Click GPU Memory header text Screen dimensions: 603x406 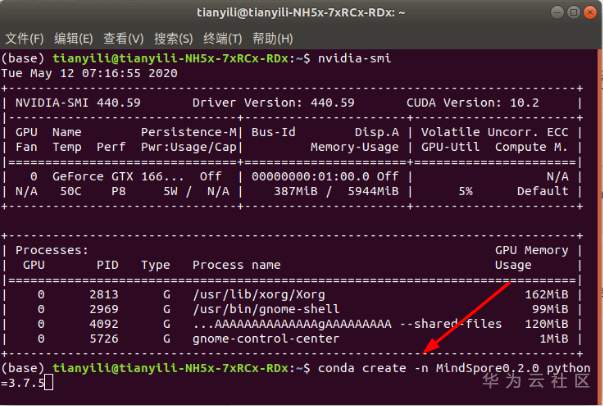tap(531, 250)
